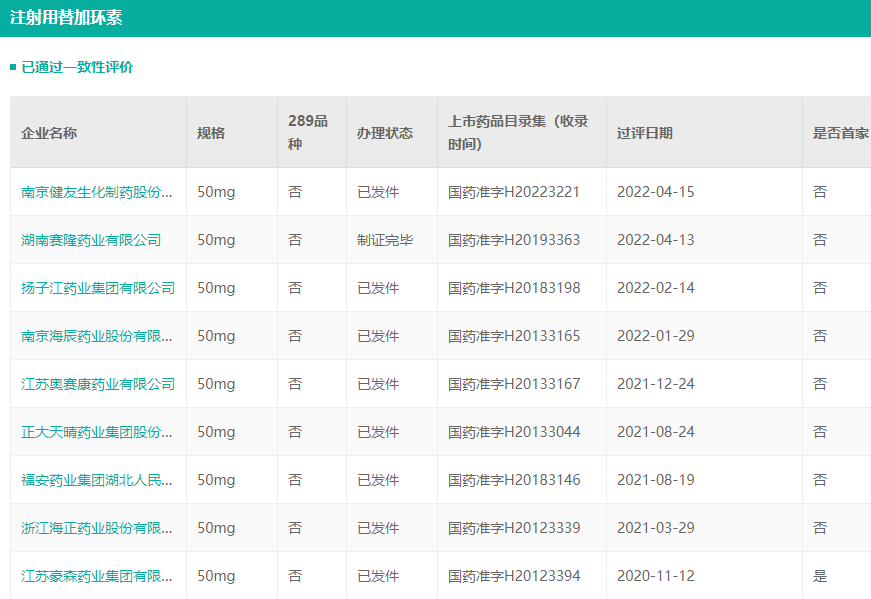The width and height of the screenshot is (871, 599).
Task: Select the 南京海辰药业 company link
Action: (x=97, y=336)
